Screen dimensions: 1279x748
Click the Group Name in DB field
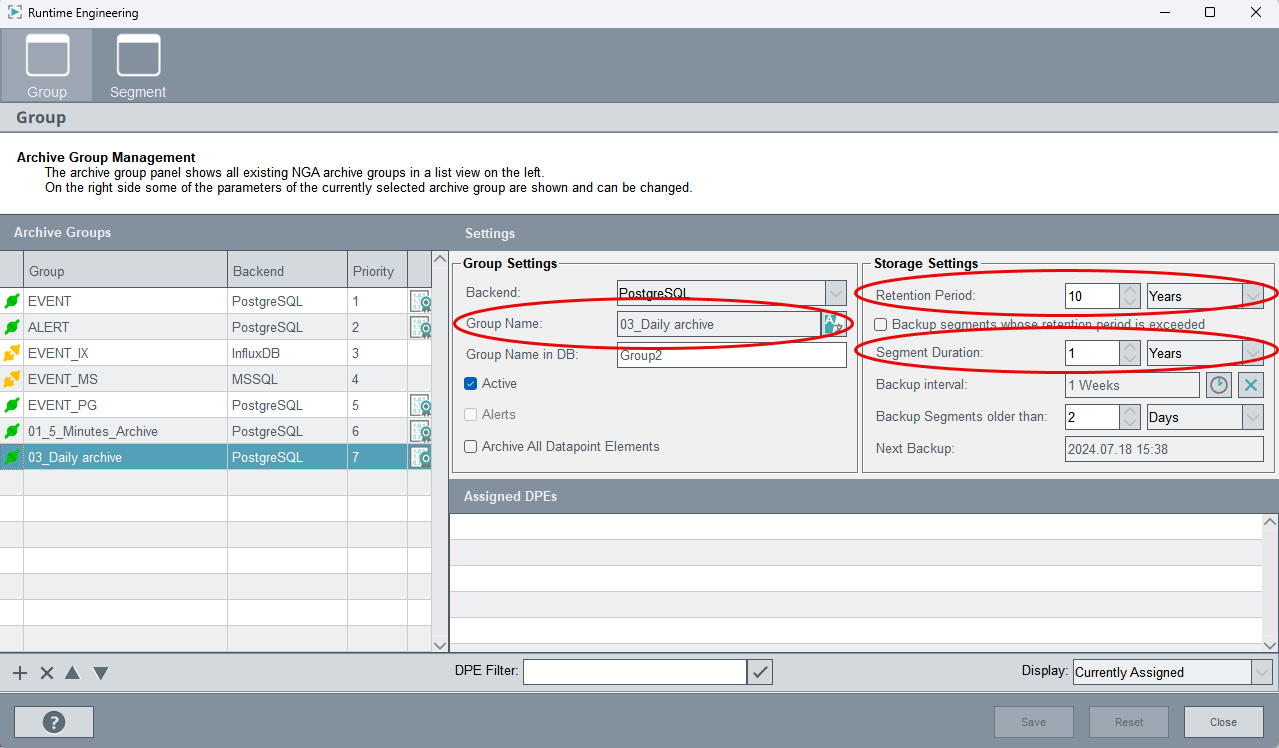(732, 355)
